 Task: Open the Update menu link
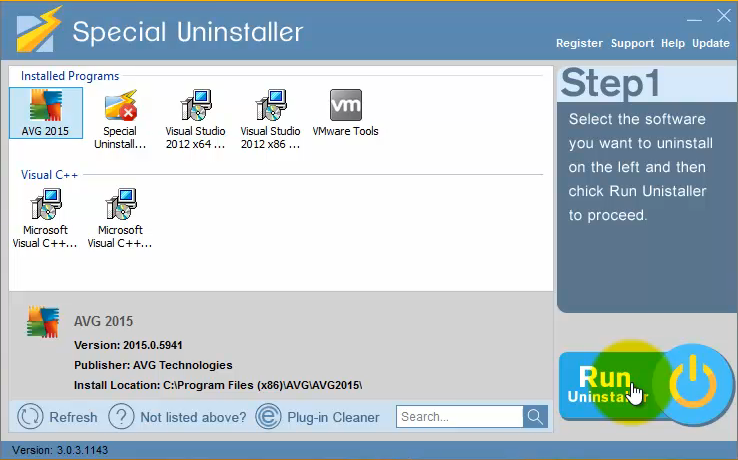(x=711, y=43)
